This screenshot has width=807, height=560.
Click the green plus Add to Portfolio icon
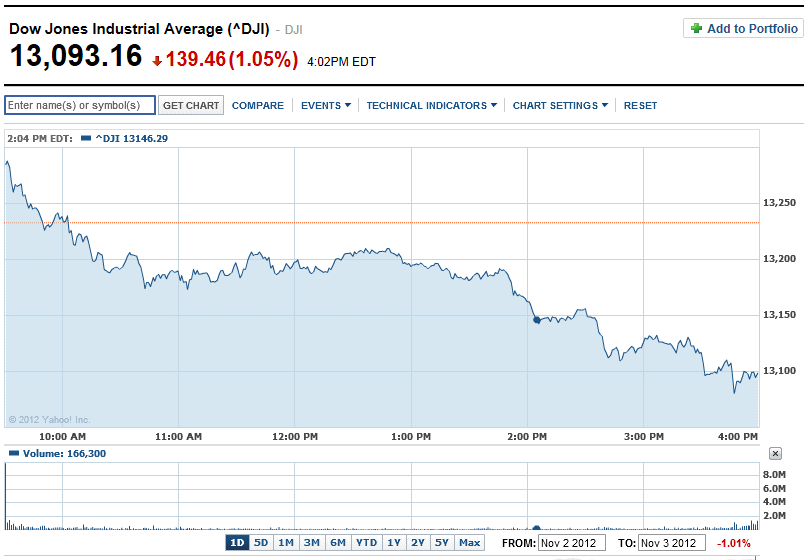click(696, 29)
